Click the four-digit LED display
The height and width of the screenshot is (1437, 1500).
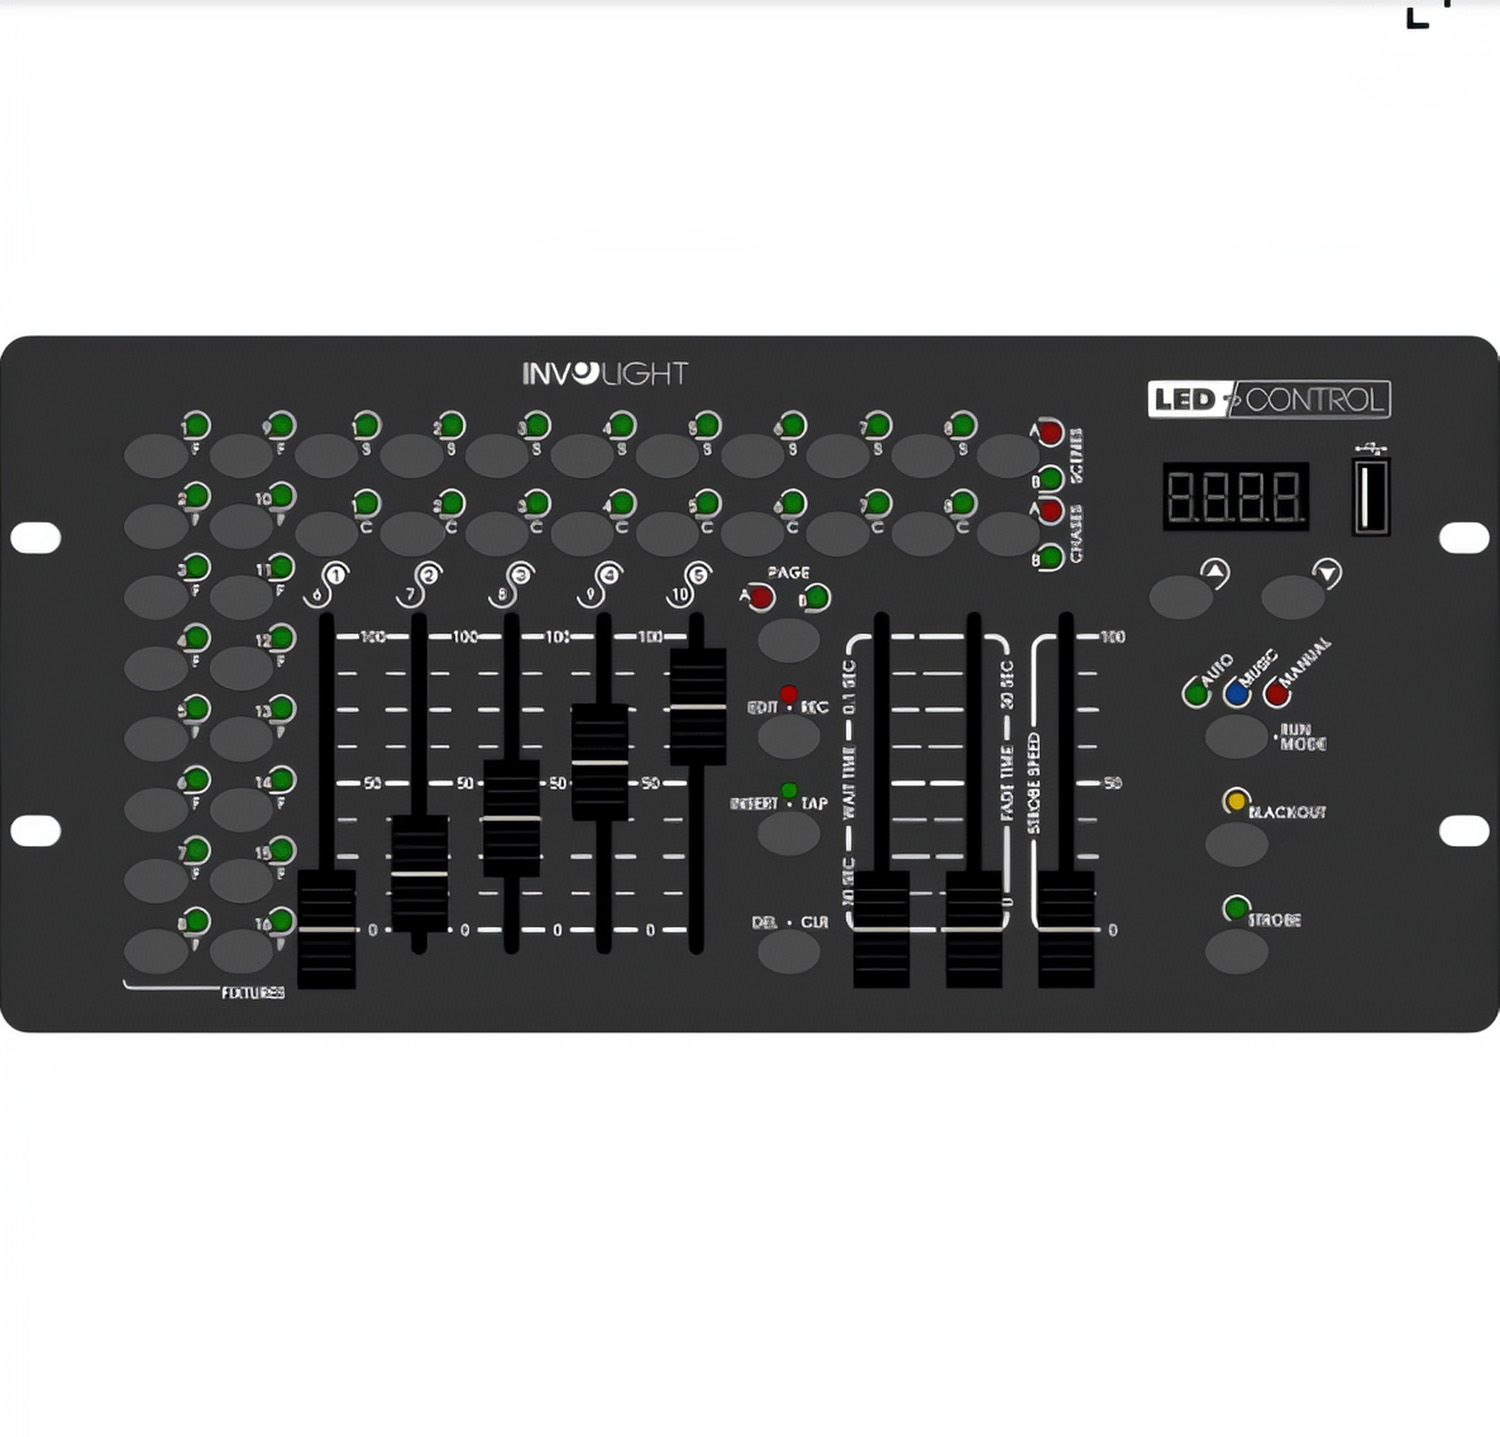coord(1235,497)
